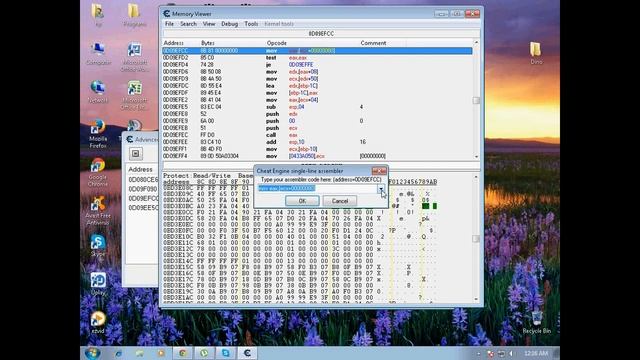This screenshot has height=360, width=640.
Task: Click the Comment column header in the disassembler
Action: (382, 43)
